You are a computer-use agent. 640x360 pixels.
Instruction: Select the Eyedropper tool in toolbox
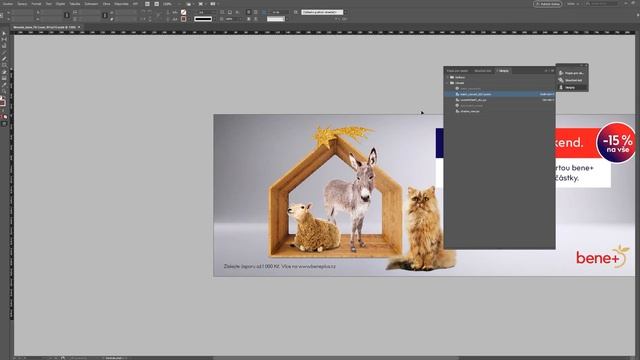(4, 85)
